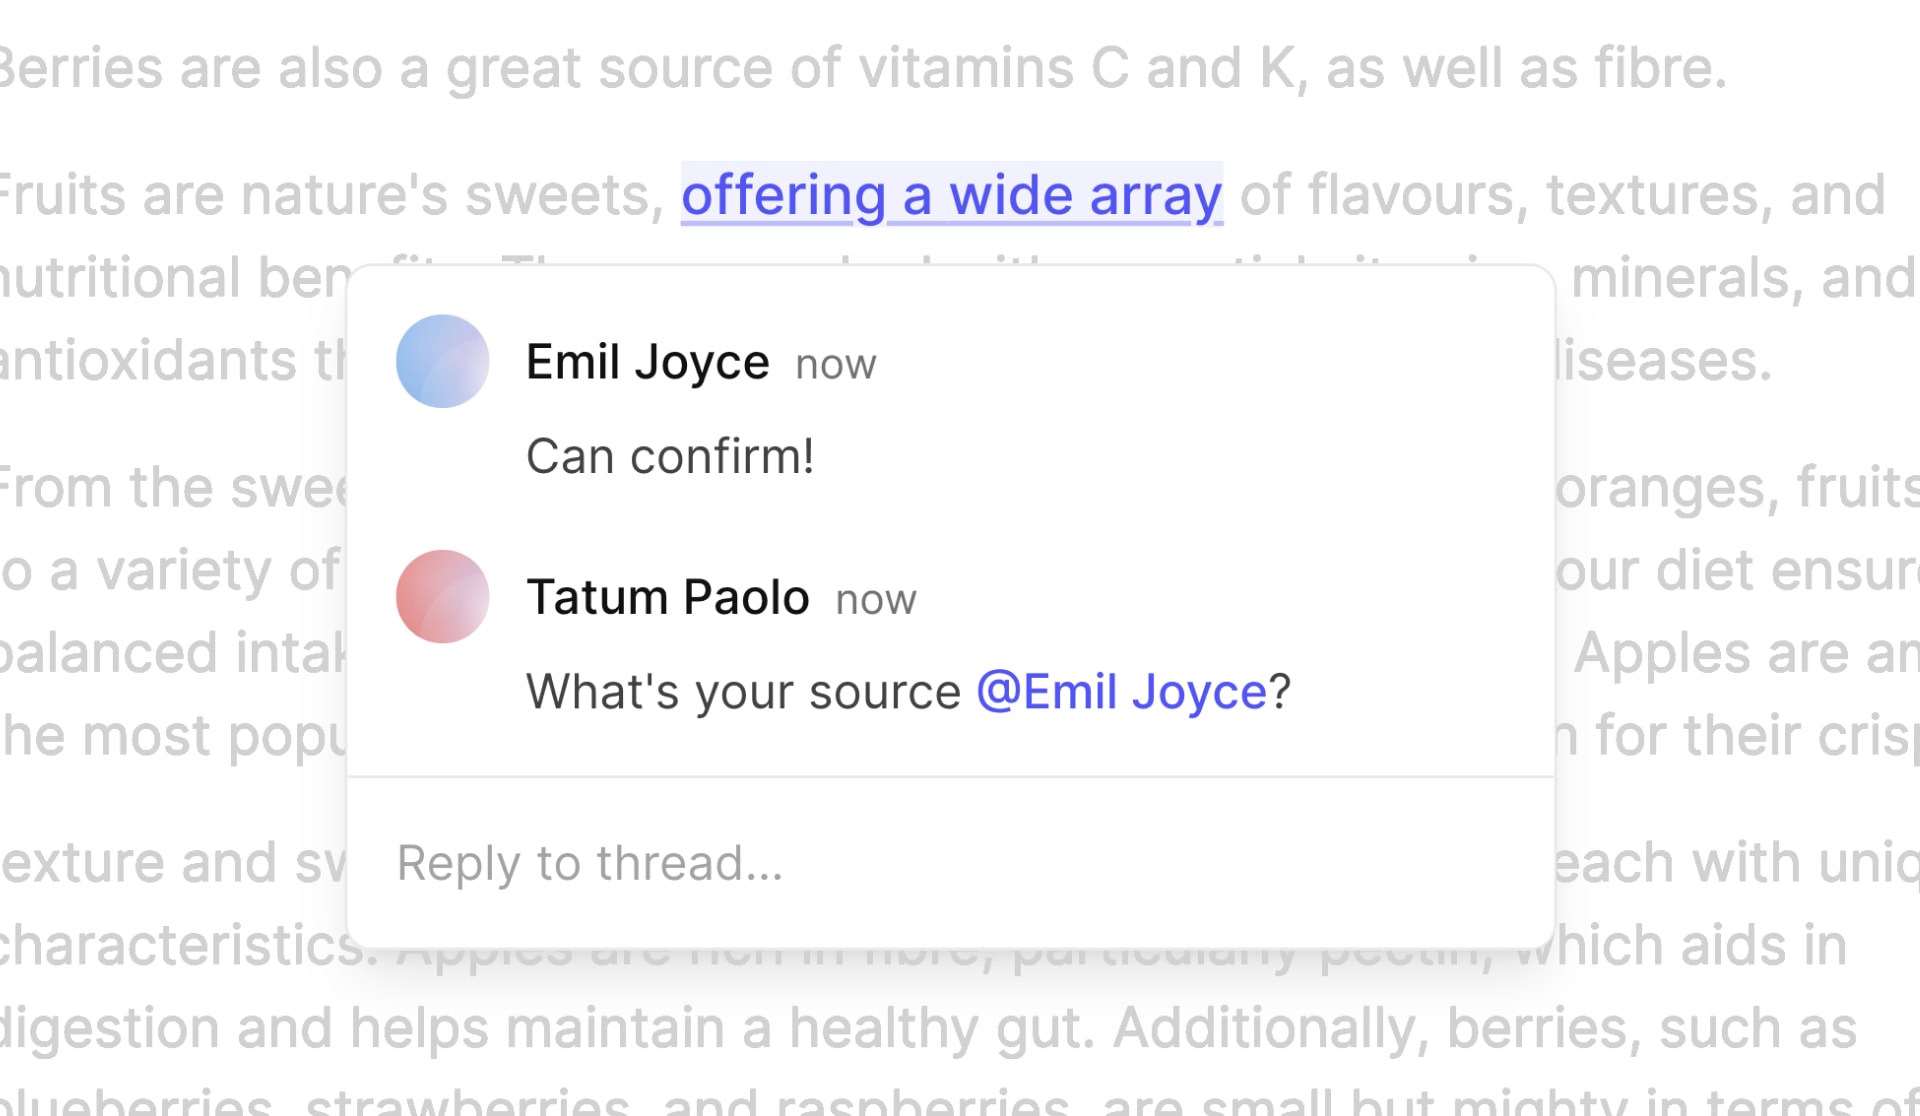Click the timestamp beside Tatum Paolo's name
The height and width of the screenshot is (1116, 1920).
click(875, 600)
